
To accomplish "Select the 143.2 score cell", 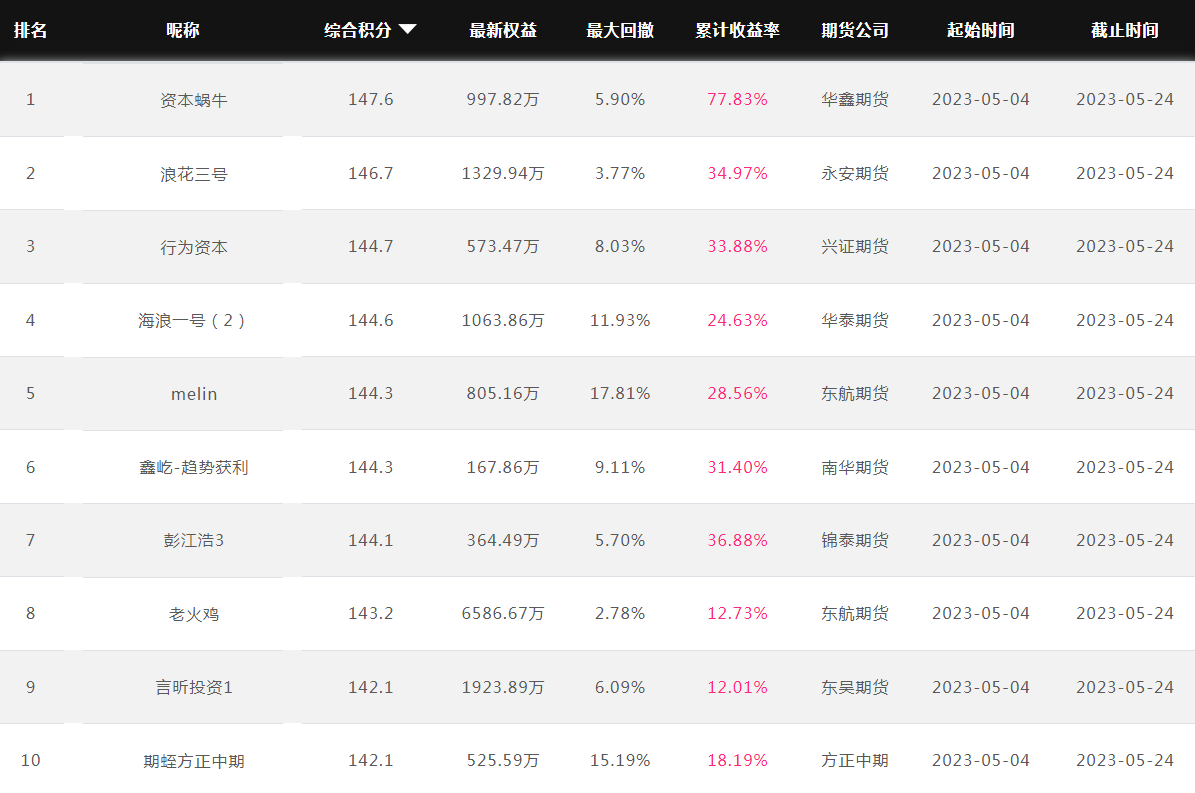I will [x=371, y=613].
